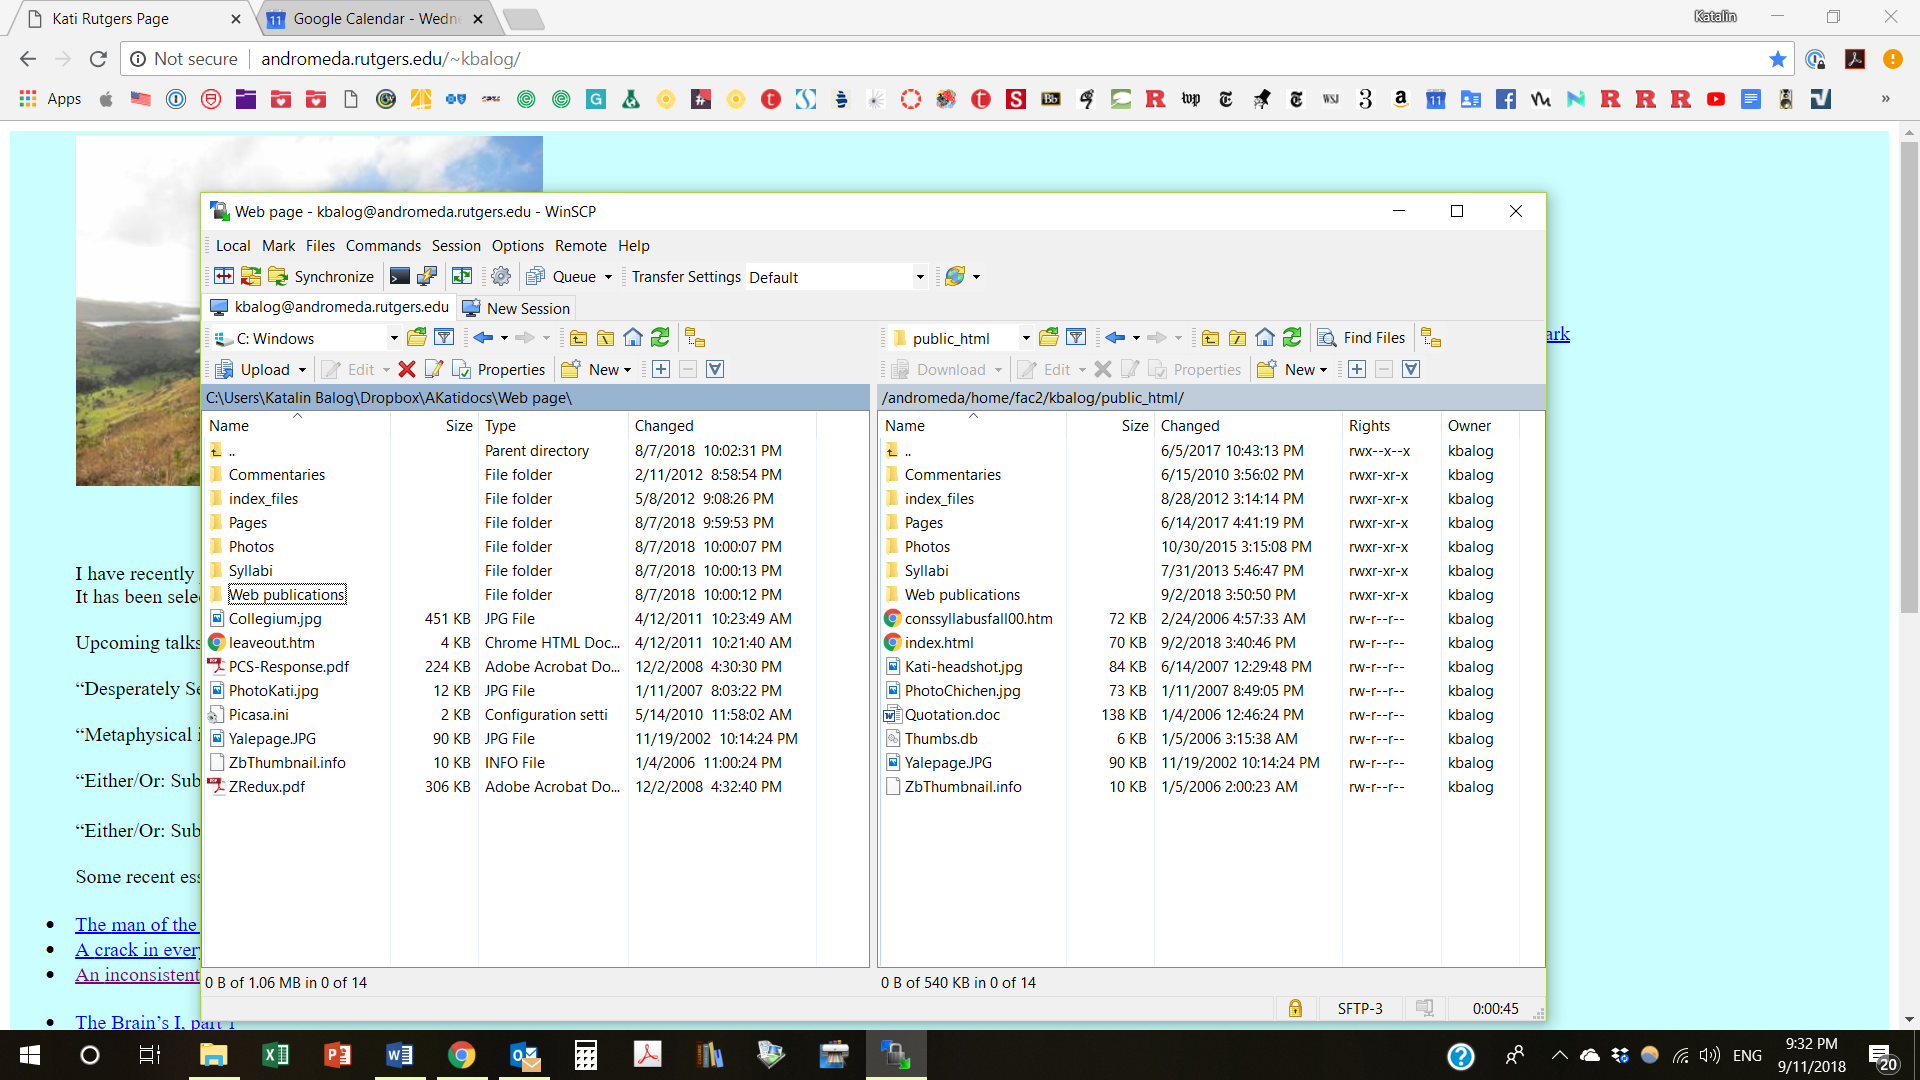Click the local home directory icon
This screenshot has width=1920, height=1080.
pos(633,338)
